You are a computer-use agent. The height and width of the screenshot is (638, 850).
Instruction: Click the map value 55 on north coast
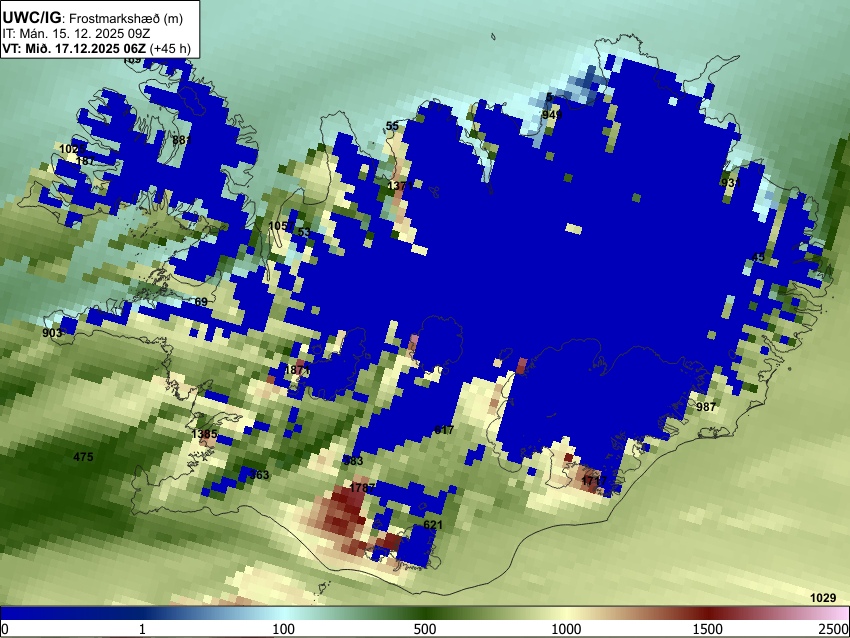(x=392, y=126)
